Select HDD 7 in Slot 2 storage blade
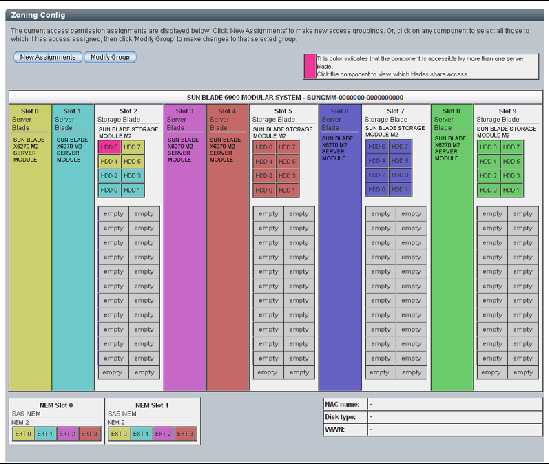Viewport: 549px width, 464px height. tap(132, 147)
